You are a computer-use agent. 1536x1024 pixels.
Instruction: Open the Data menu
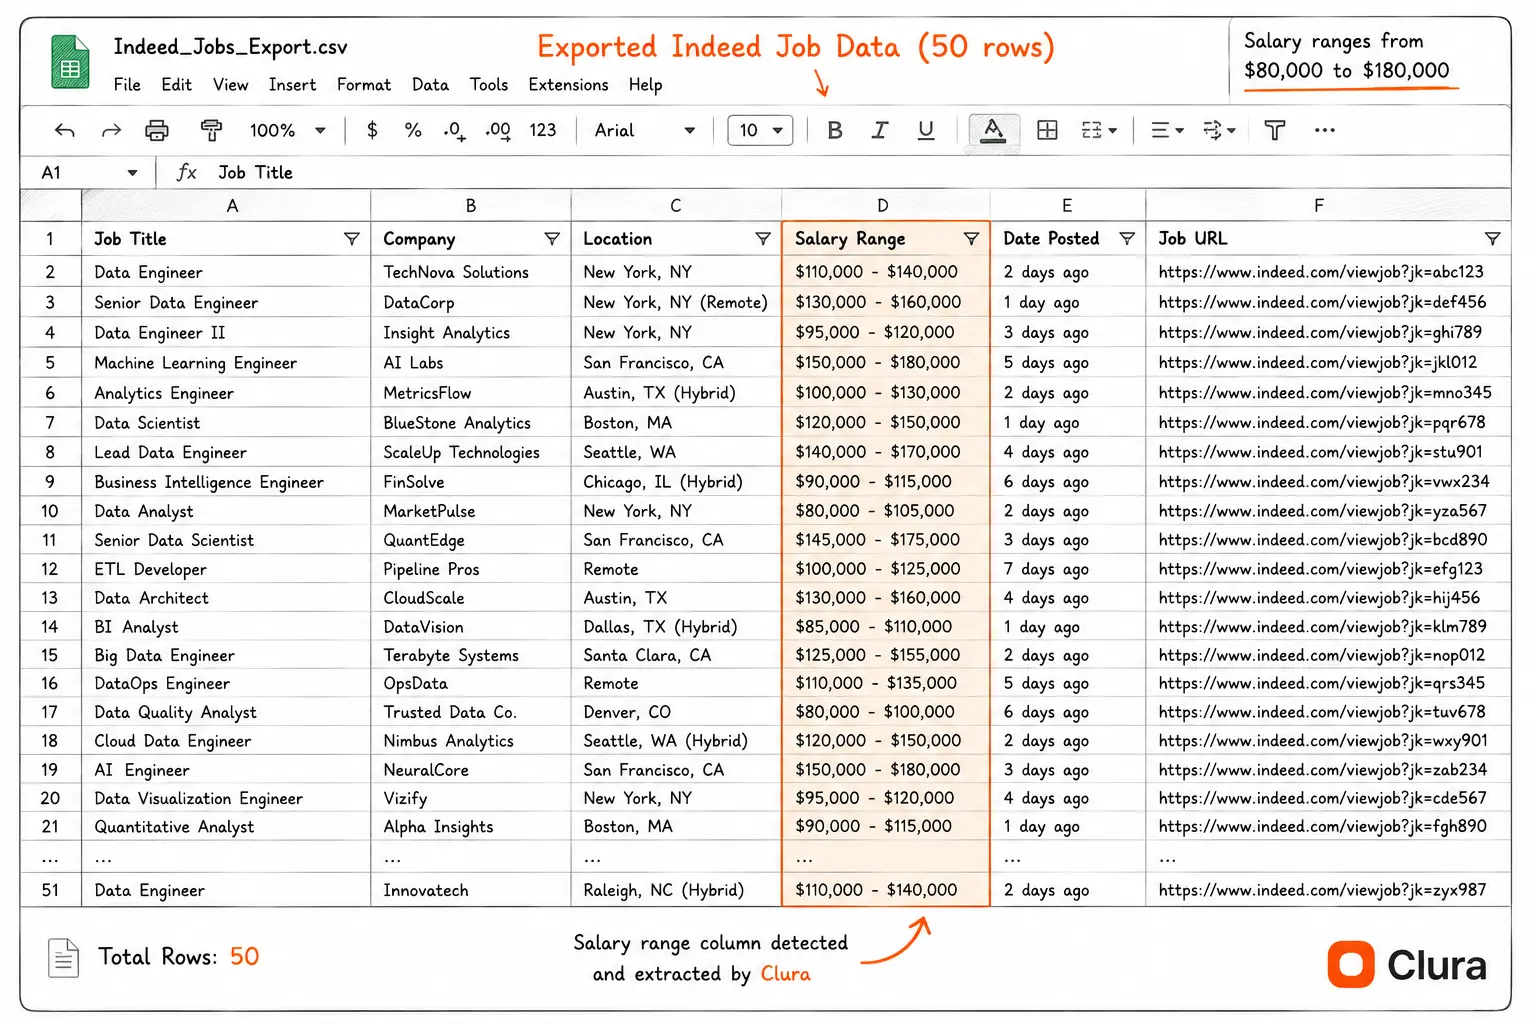coord(430,85)
